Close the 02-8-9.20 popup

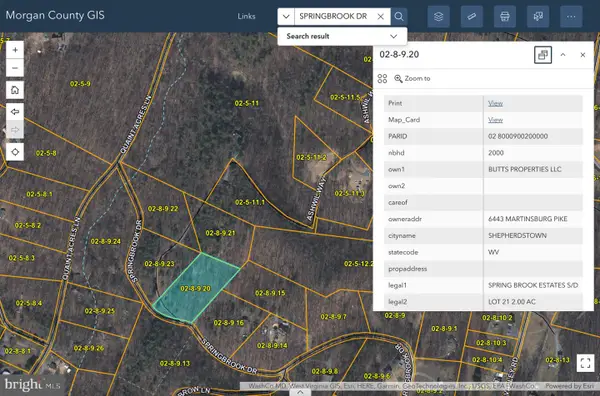(582, 55)
